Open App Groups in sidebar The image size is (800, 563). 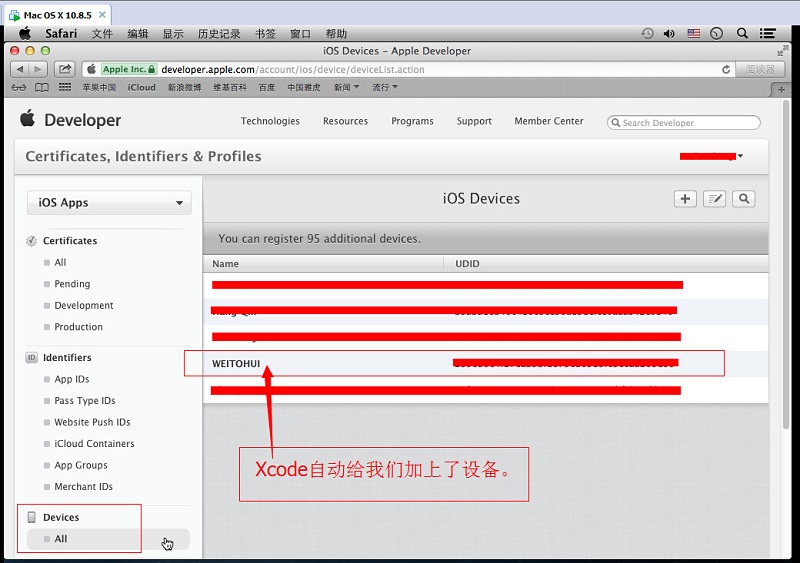point(81,465)
